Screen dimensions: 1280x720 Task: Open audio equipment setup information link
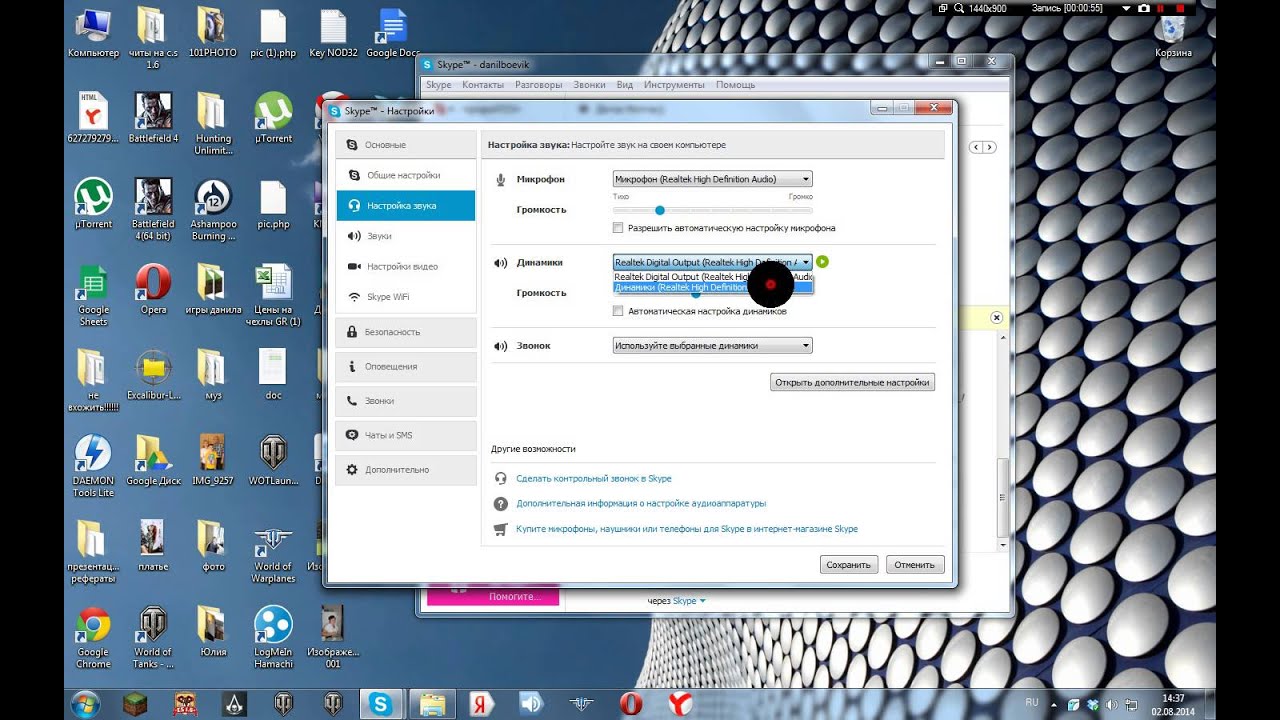pos(641,503)
